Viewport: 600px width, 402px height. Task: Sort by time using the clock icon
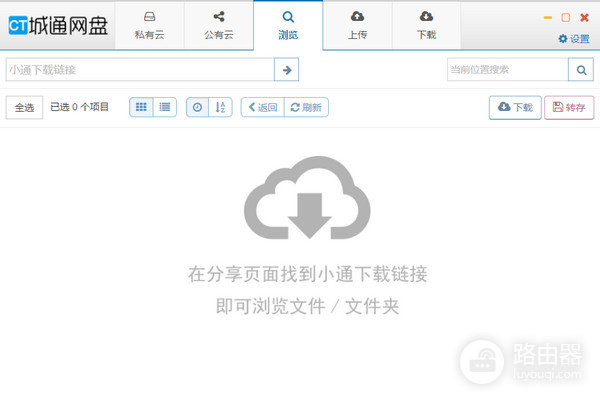click(197, 107)
